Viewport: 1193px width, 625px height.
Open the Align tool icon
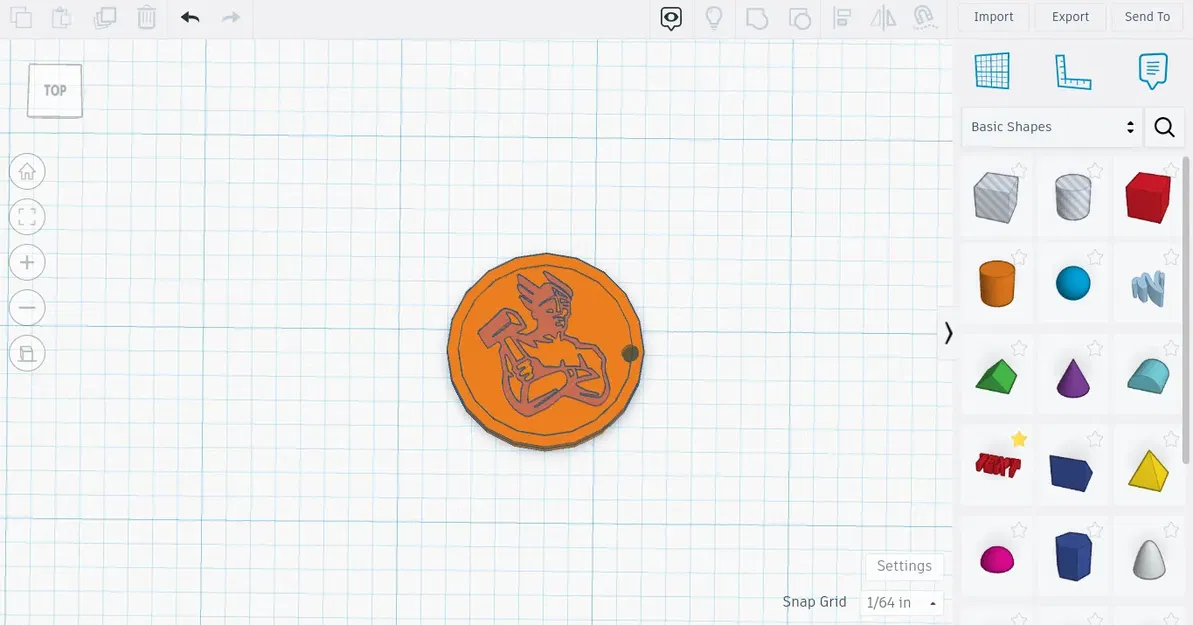pos(843,18)
